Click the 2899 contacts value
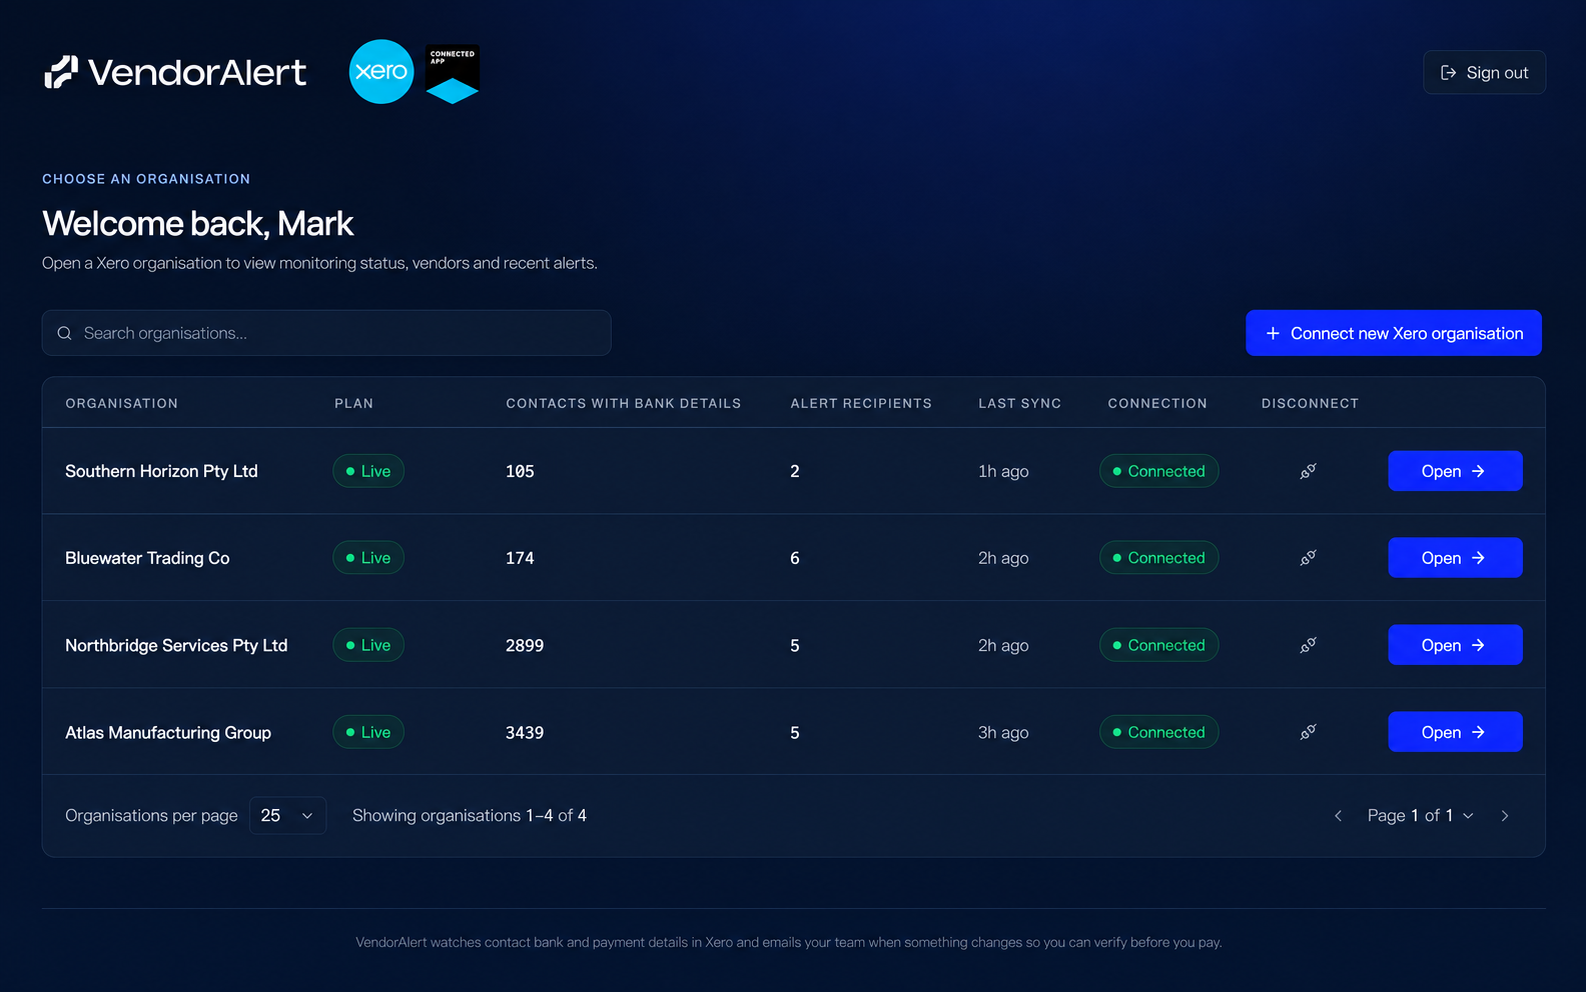 tap(525, 645)
